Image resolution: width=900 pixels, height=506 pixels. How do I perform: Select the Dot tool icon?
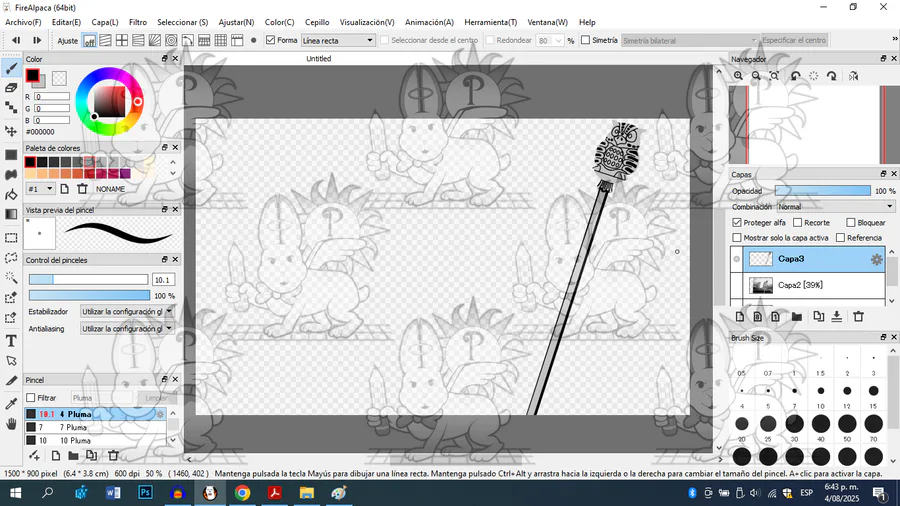coord(11,107)
